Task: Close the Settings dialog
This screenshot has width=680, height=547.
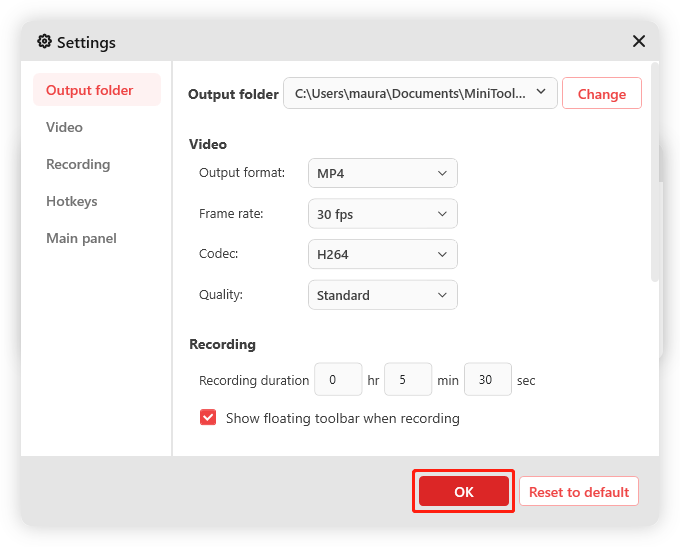Action: (x=638, y=42)
